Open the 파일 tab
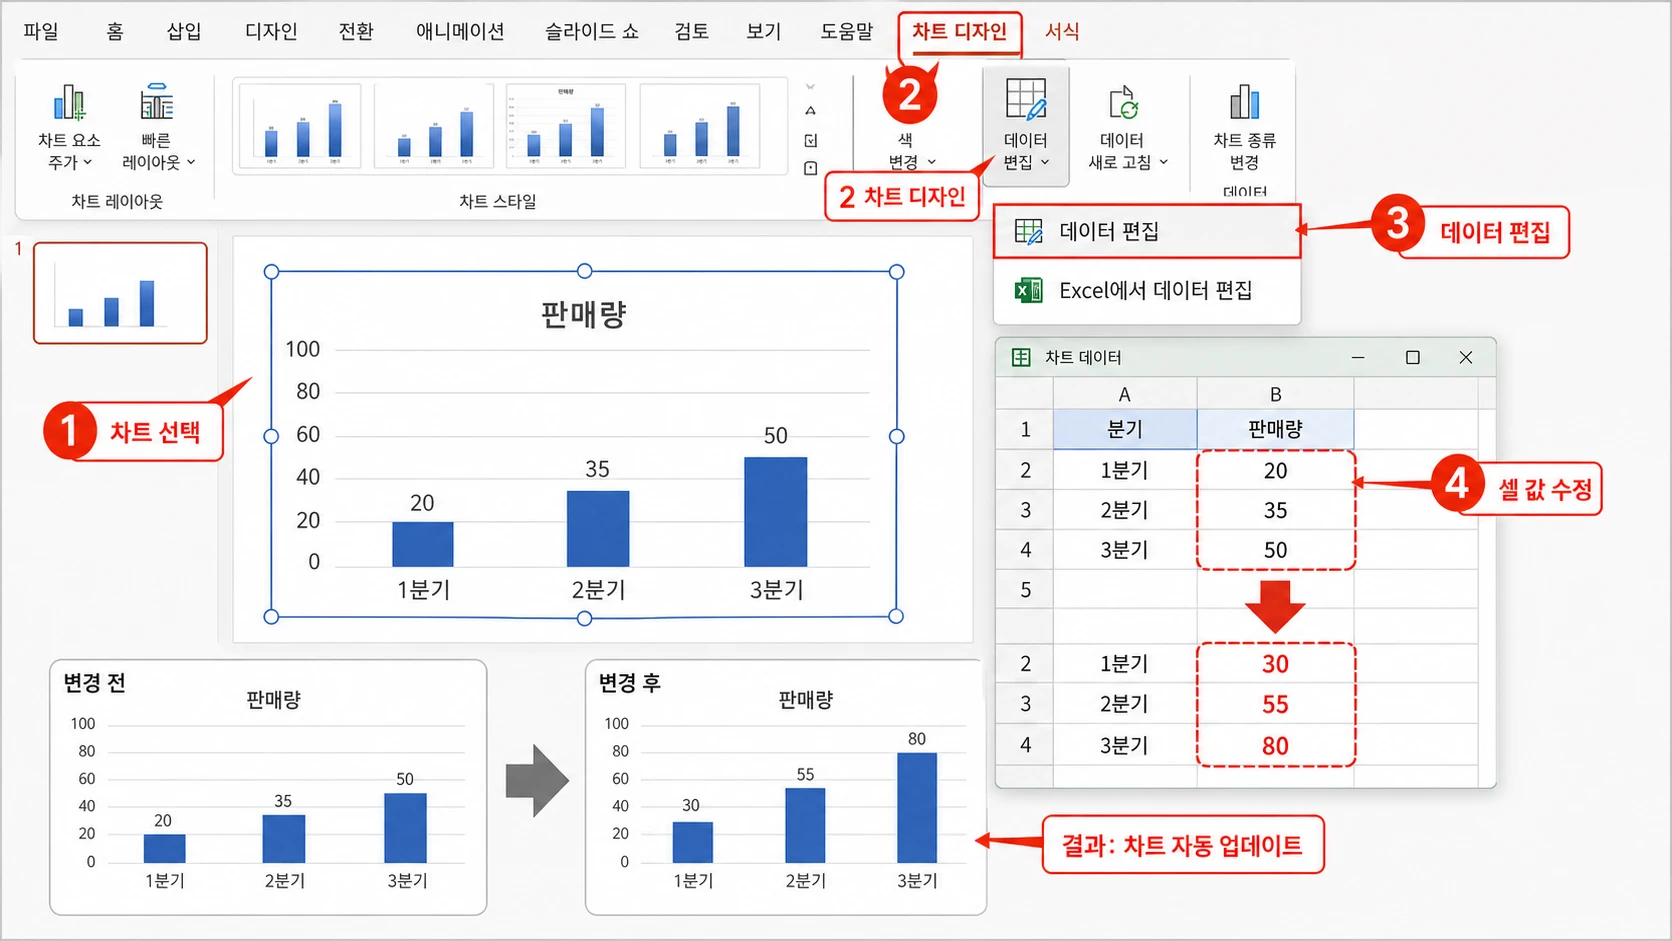This screenshot has height=941, width=1672. [40, 31]
